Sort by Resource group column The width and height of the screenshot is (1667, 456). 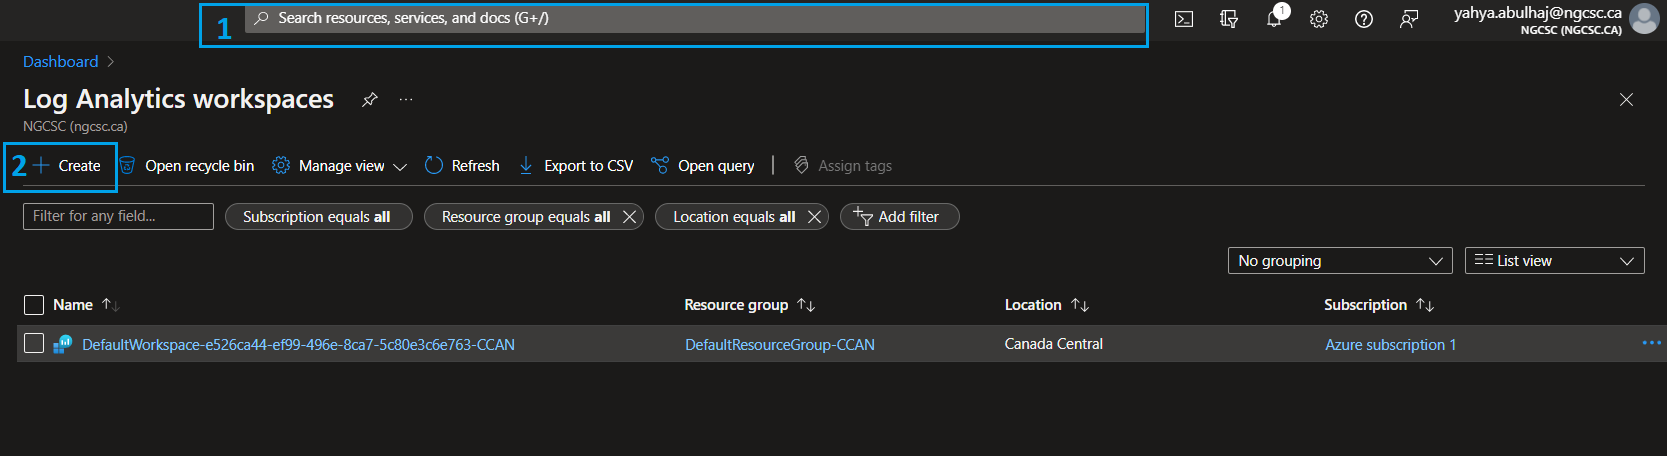(x=750, y=305)
